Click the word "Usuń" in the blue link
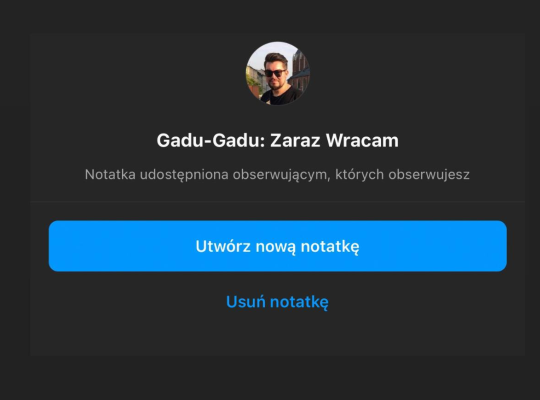The width and height of the screenshot is (540, 400). point(246,302)
